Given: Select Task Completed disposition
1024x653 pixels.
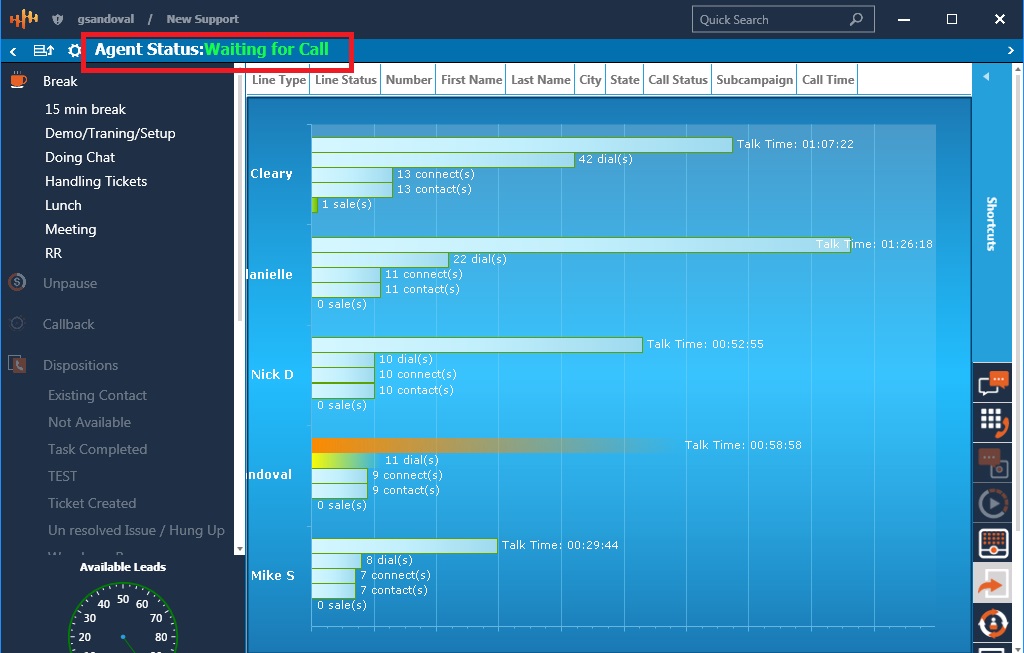Looking at the screenshot, I should coord(97,449).
